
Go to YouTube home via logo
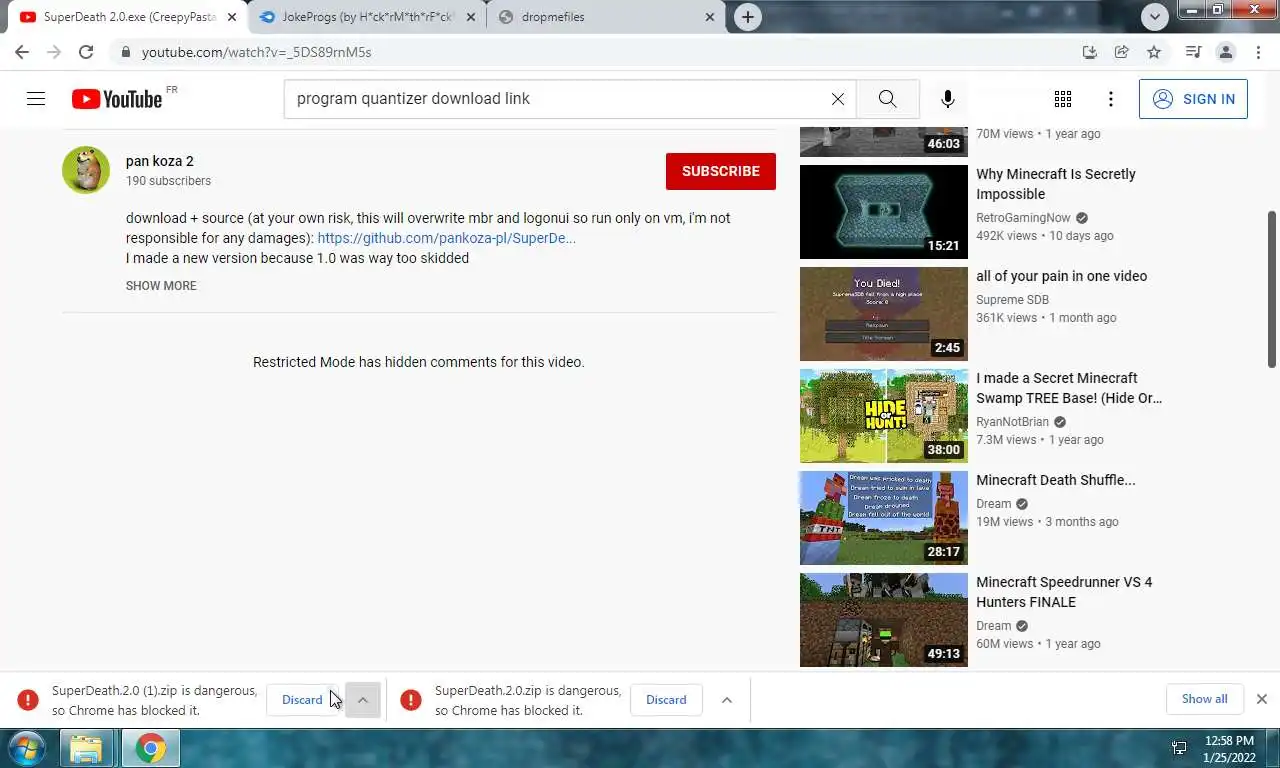[x=117, y=98]
